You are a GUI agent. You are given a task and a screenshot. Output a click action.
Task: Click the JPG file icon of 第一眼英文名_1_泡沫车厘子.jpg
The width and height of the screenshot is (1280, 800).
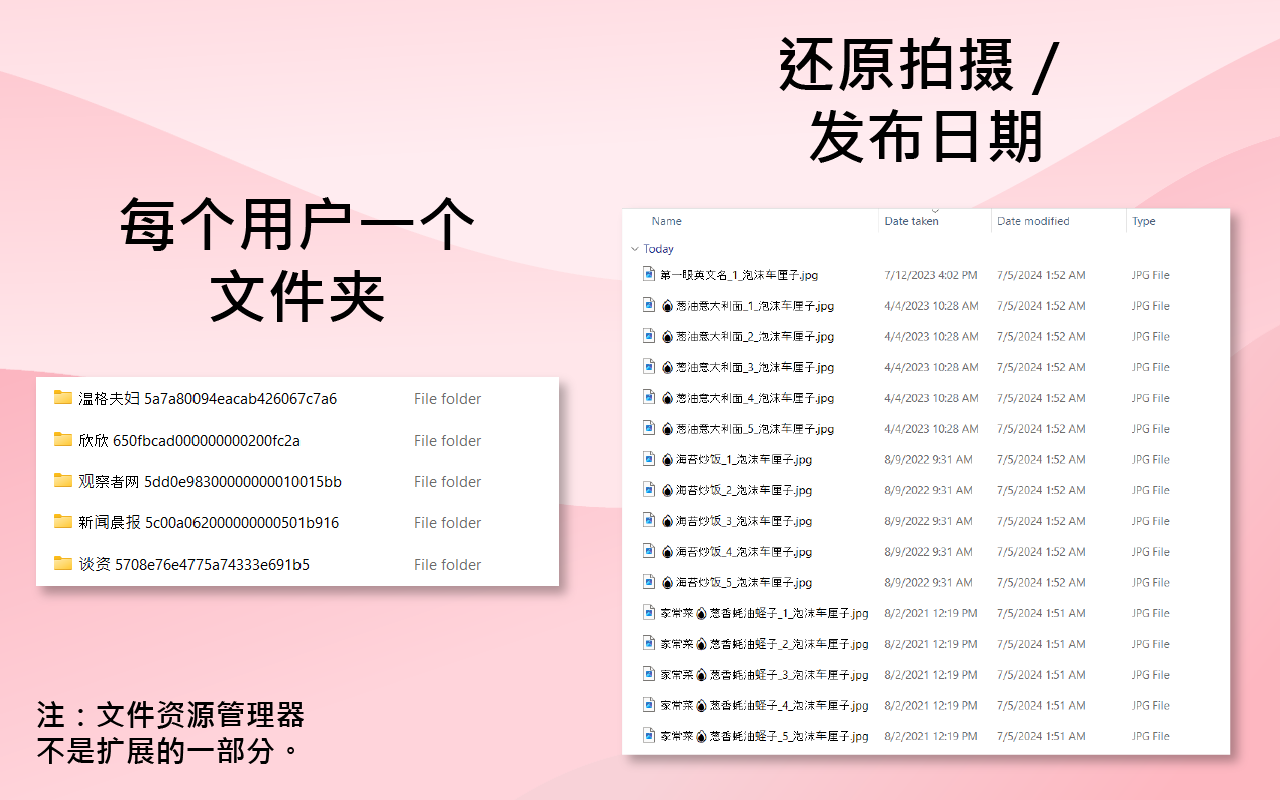pos(648,274)
